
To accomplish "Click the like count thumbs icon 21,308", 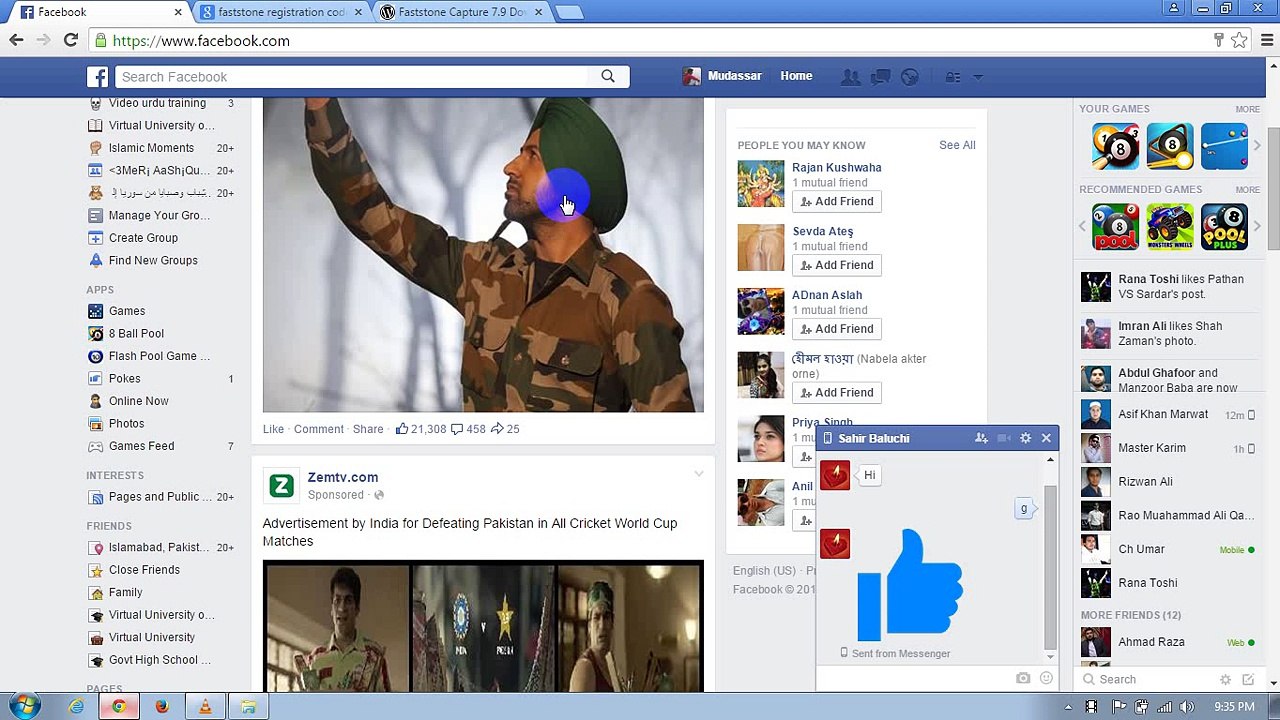I will coord(401,428).
